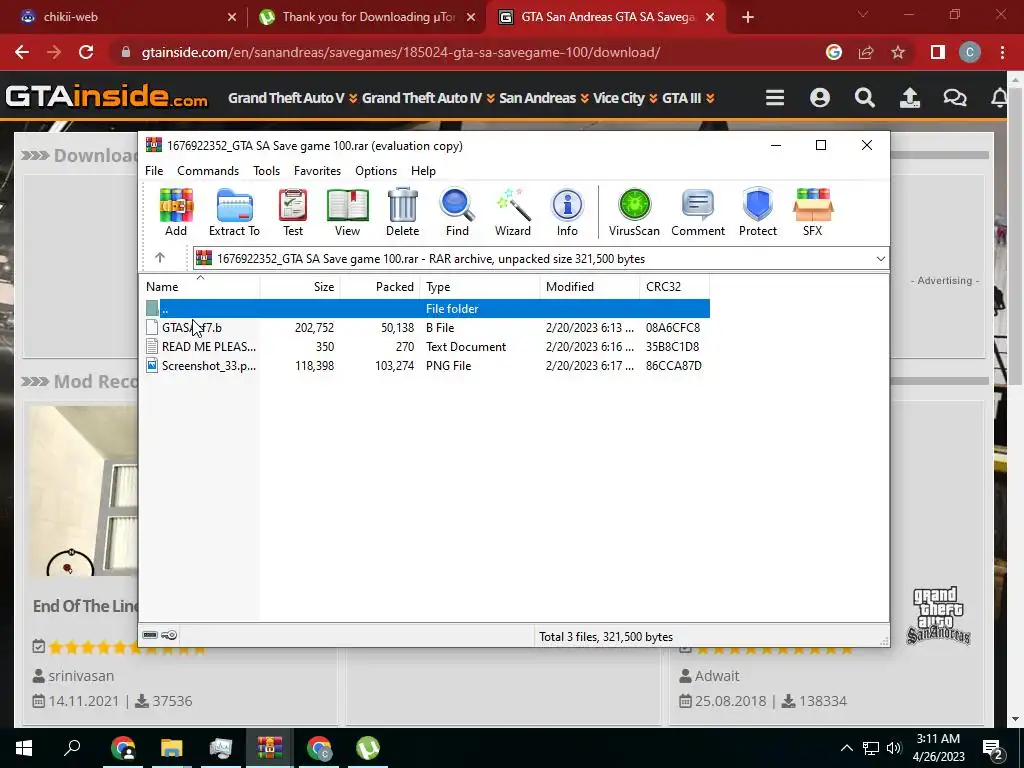Open Chrome tab search chevron

click(x=863, y=14)
